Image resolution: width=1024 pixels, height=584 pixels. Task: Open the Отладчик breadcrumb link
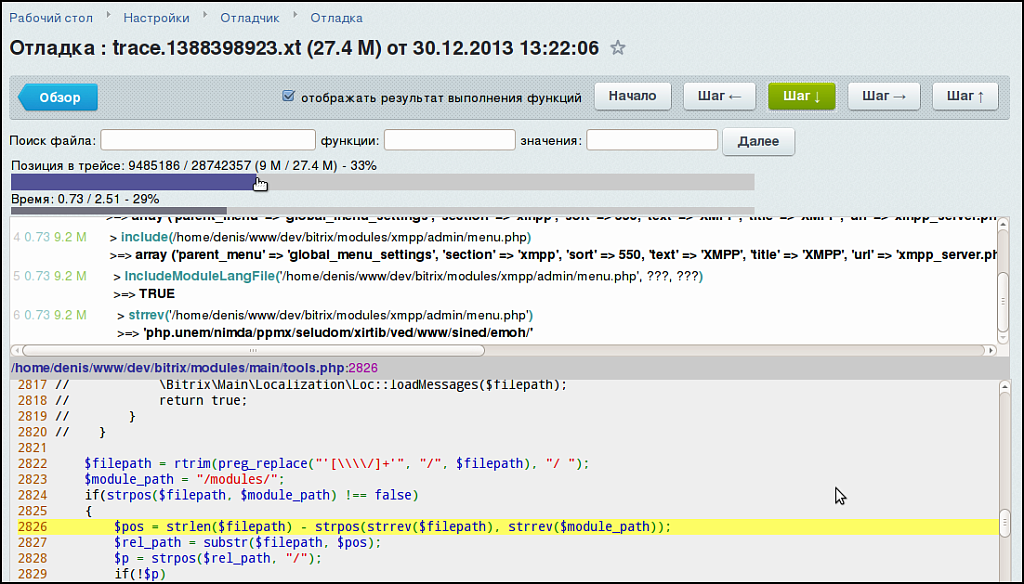pos(250,18)
